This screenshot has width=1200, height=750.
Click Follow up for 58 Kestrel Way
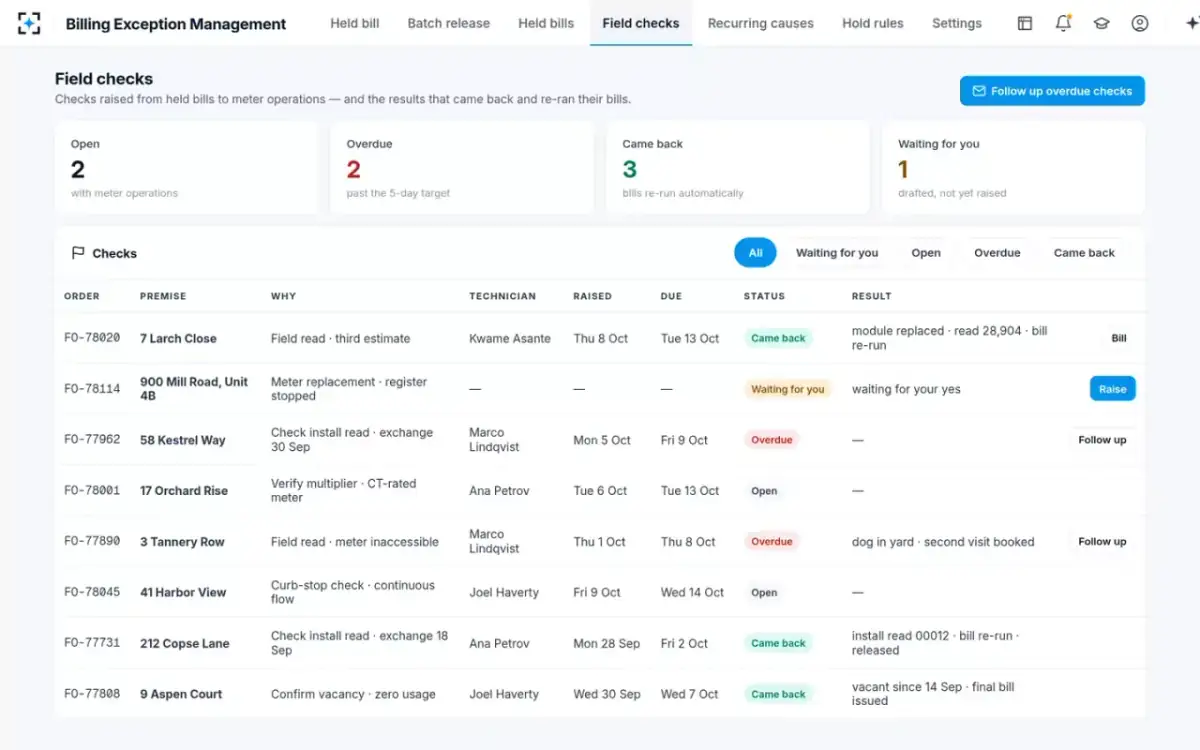(x=1102, y=440)
